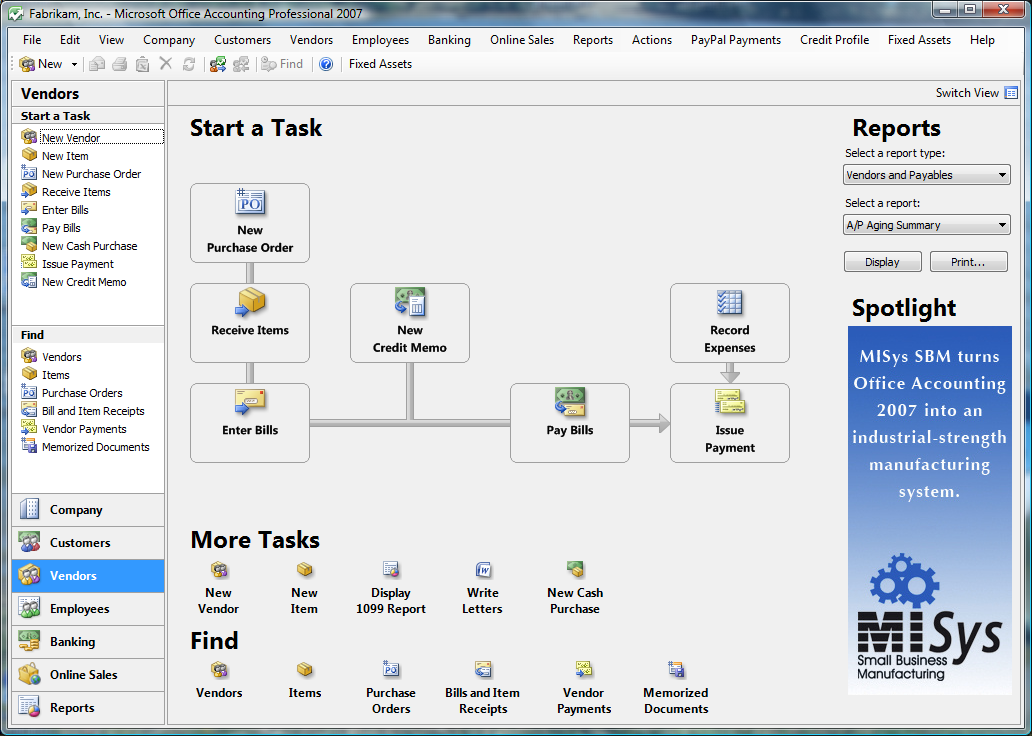The height and width of the screenshot is (736, 1032).
Task: Click New Purchase Order in the sidebar
Action: [91, 174]
